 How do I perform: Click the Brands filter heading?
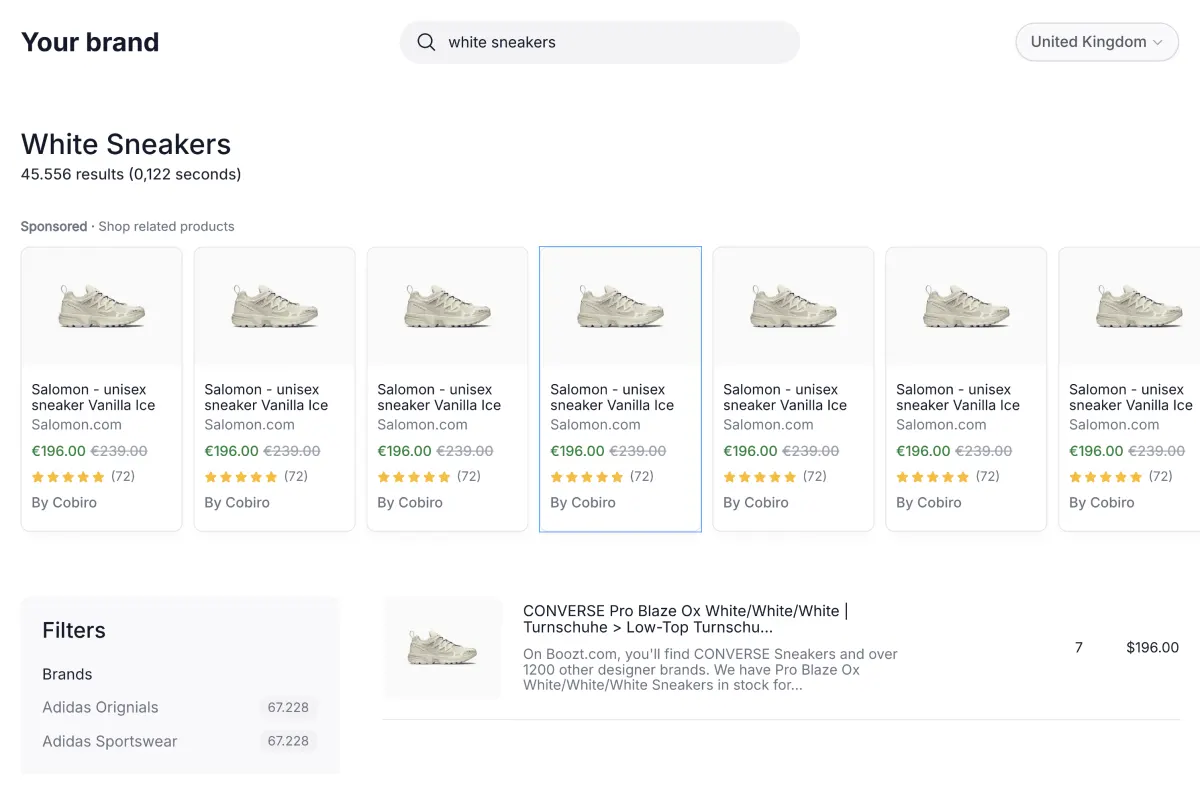coord(67,674)
